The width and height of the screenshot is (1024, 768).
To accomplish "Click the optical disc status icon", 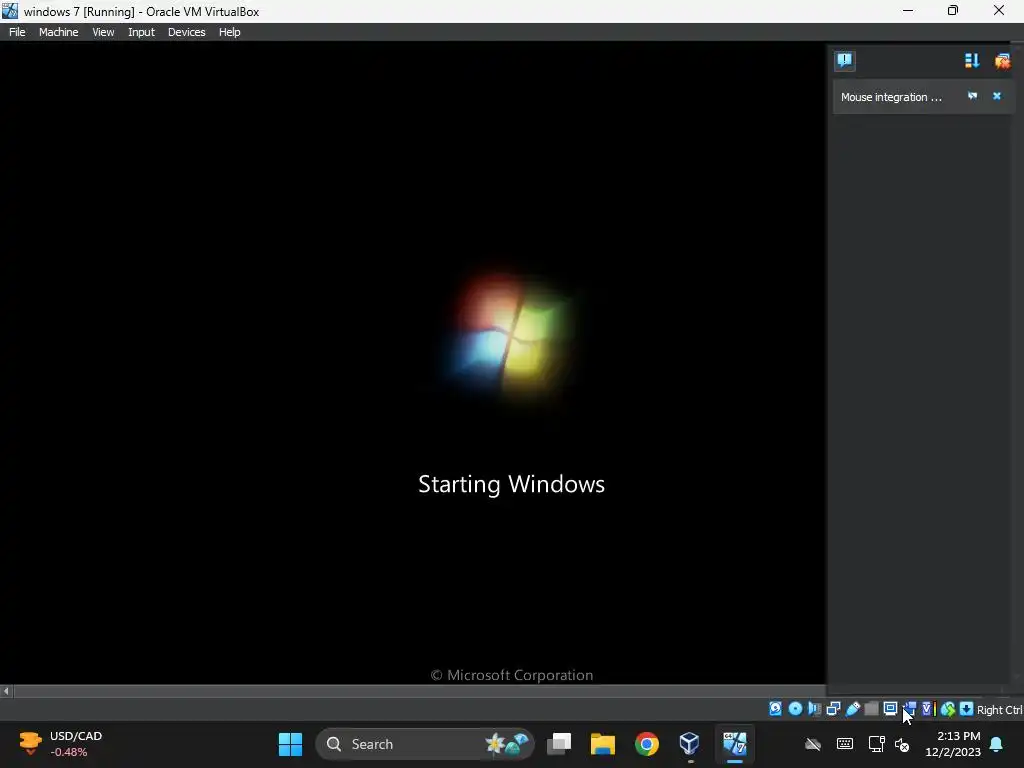I will click(x=795, y=709).
